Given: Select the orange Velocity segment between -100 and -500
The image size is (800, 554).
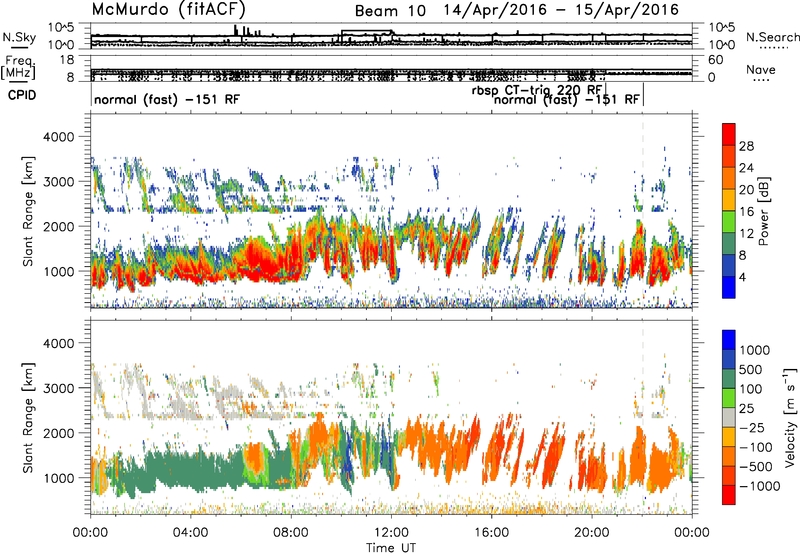Looking at the screenshot, I should pos(729,456).
